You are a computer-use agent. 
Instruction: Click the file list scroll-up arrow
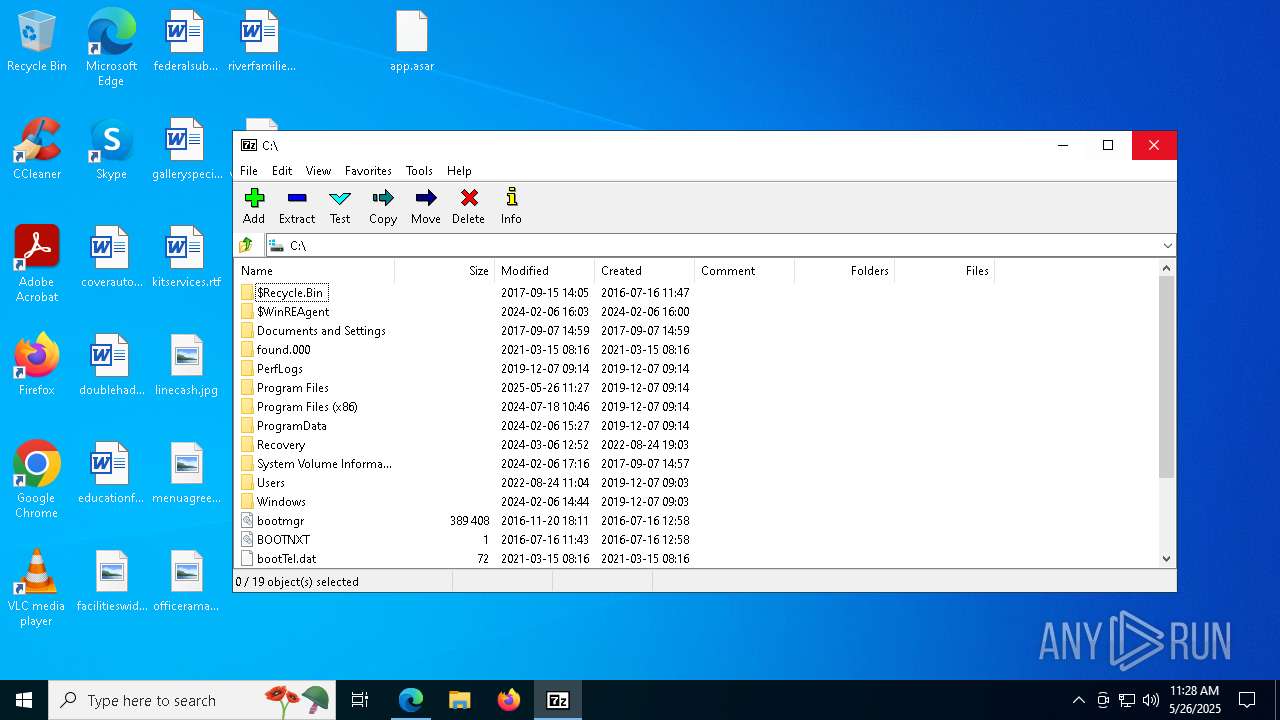click(1166, 268)
